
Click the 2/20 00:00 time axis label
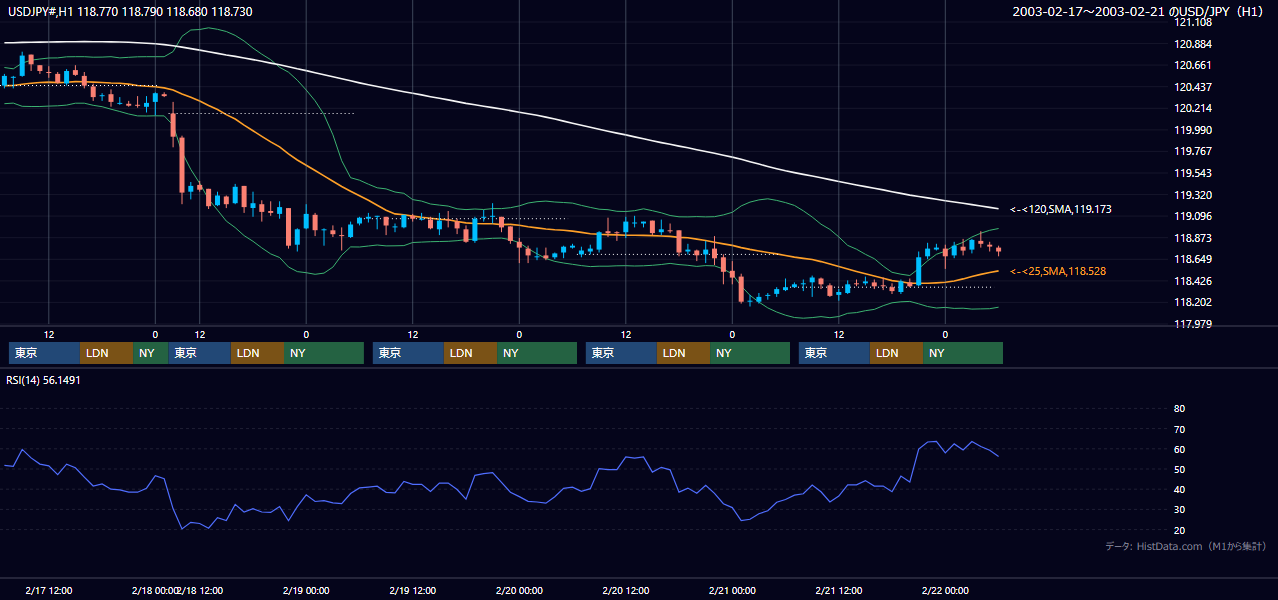(x=519, y=591)
